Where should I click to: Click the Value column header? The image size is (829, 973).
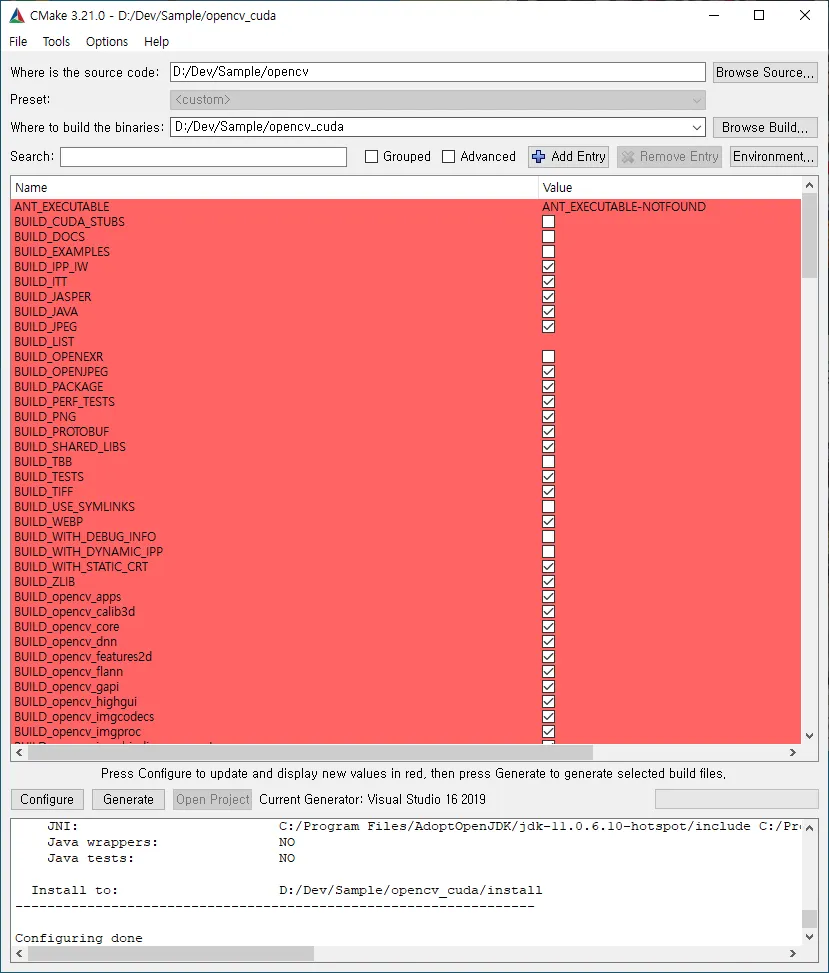point(670,187)
